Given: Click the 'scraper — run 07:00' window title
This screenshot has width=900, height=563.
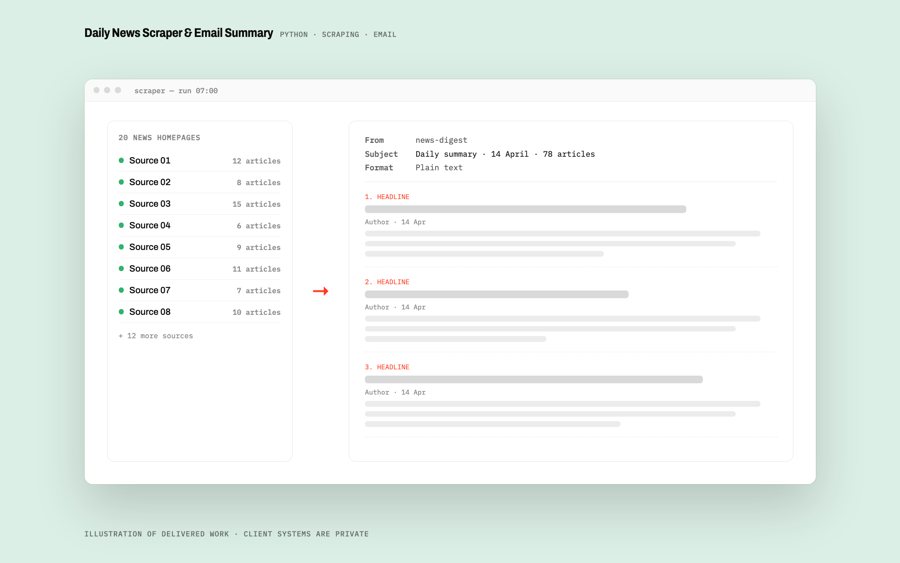Looking at the screenshot, I should point(176,91).
